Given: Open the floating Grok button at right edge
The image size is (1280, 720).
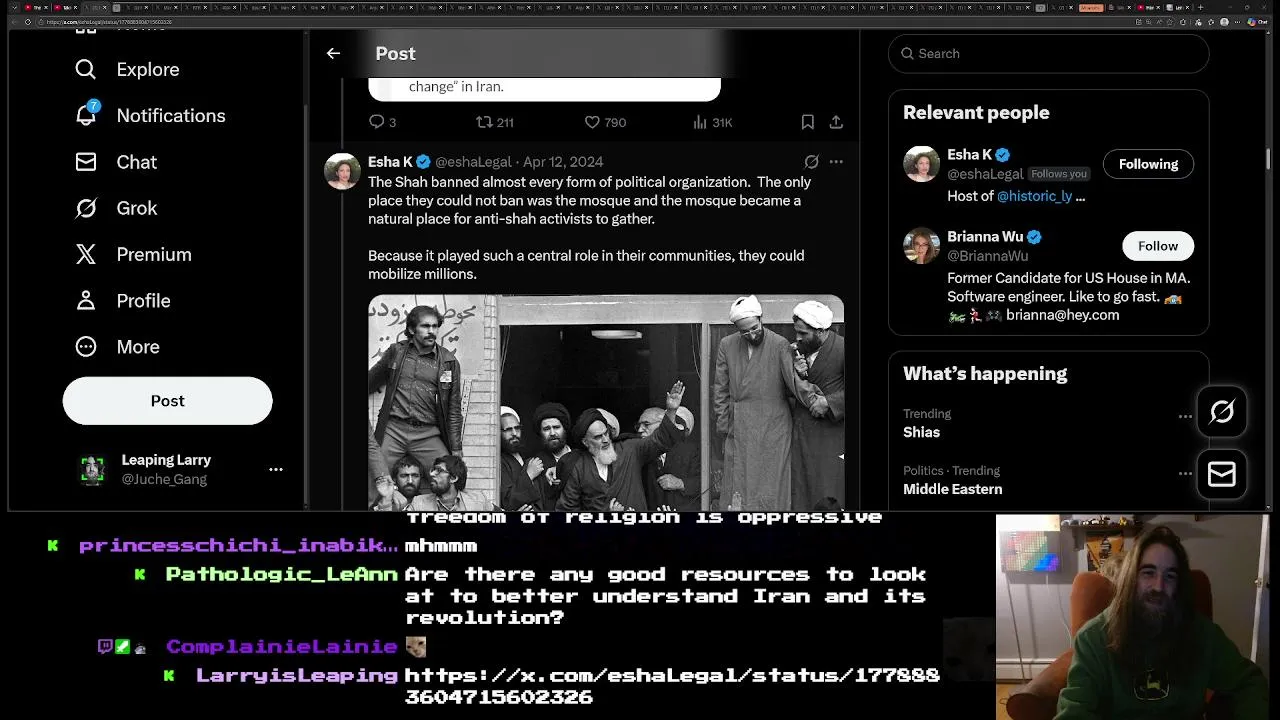Looking at the screenshot, I should coord(1221,411).
